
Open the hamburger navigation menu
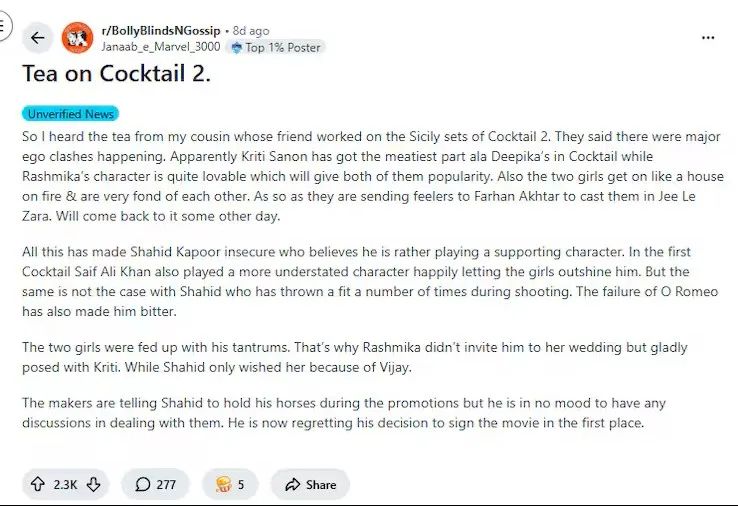tap(4, 30)
